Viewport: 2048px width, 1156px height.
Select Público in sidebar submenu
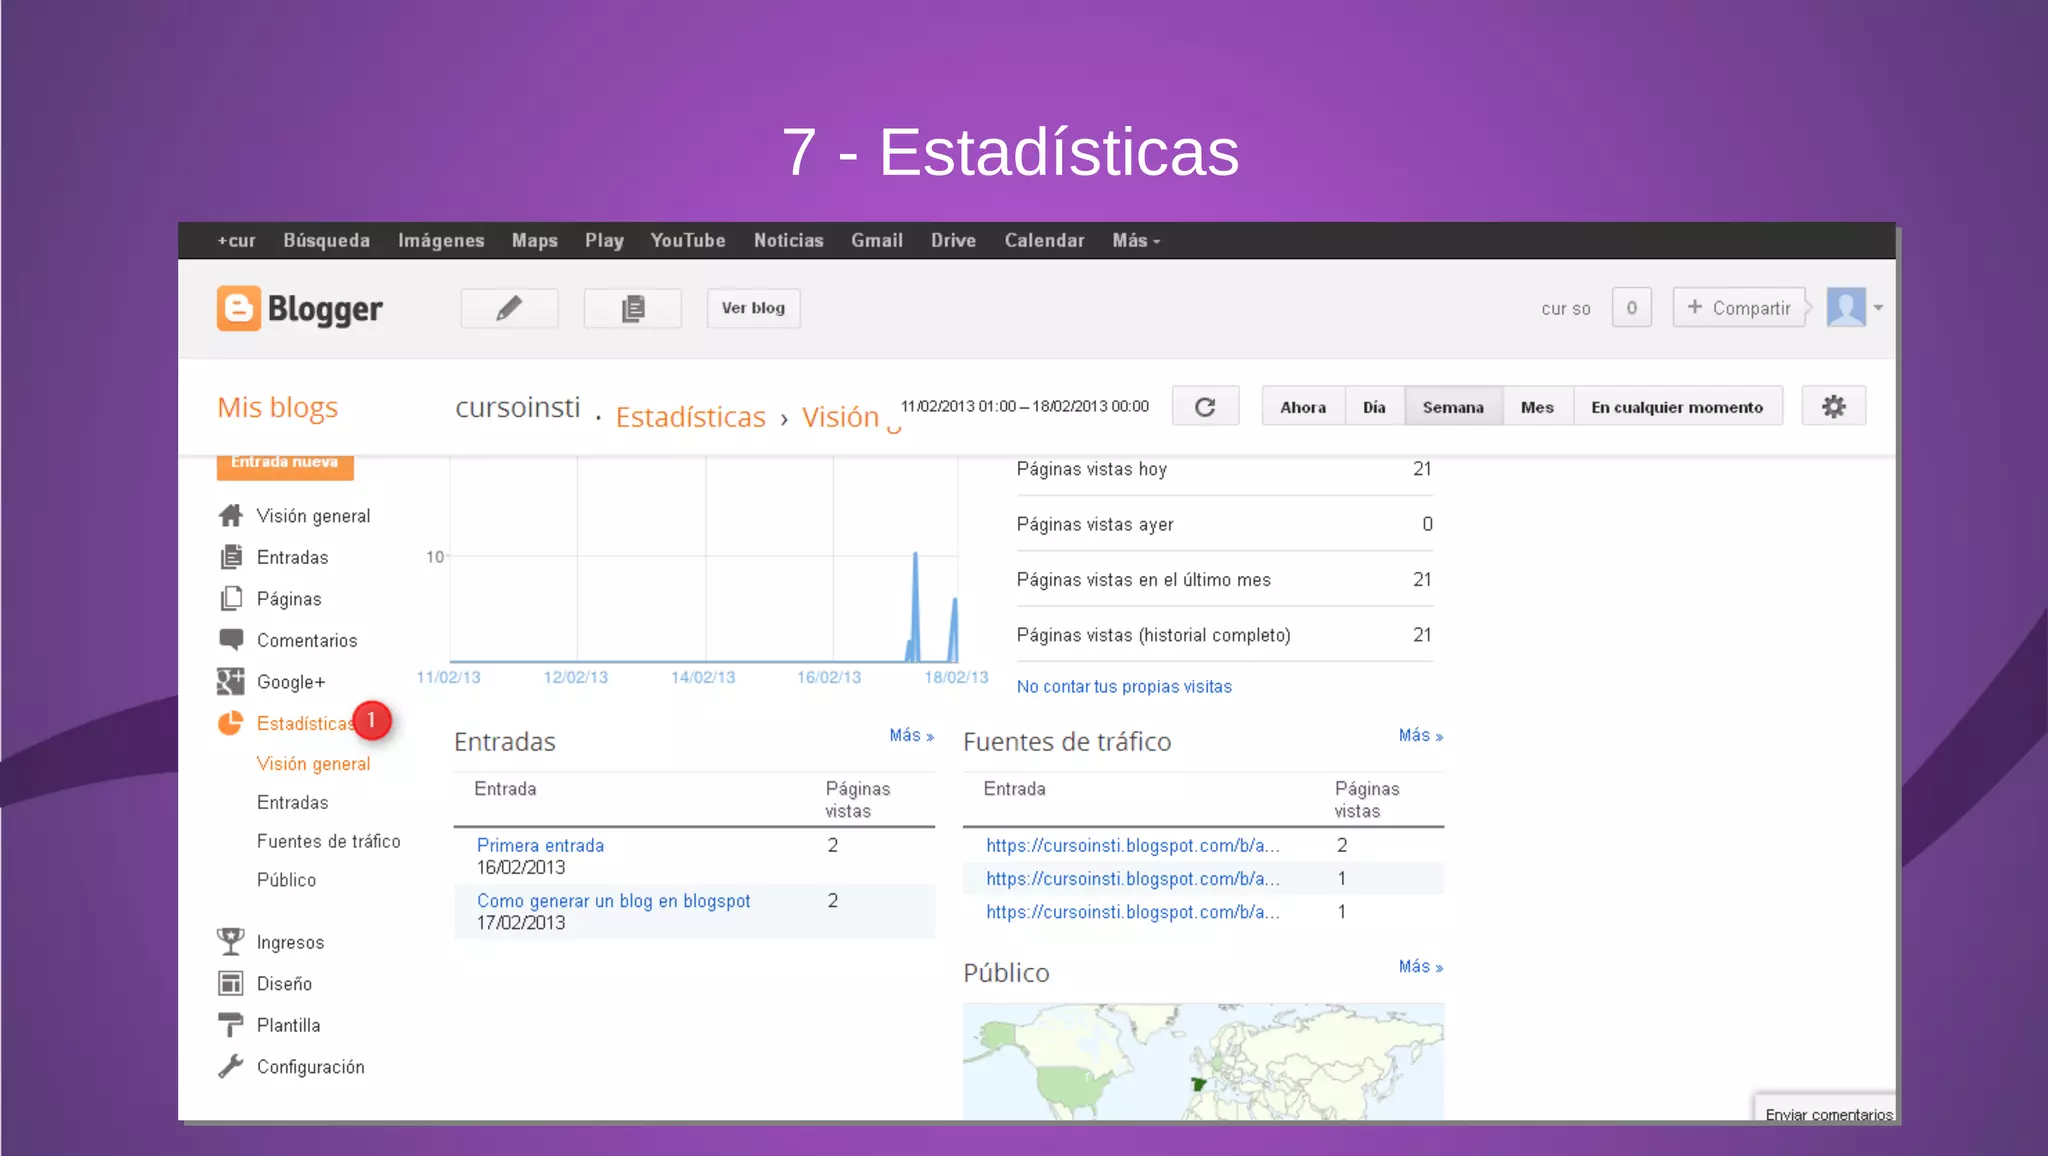coord(286,880)
